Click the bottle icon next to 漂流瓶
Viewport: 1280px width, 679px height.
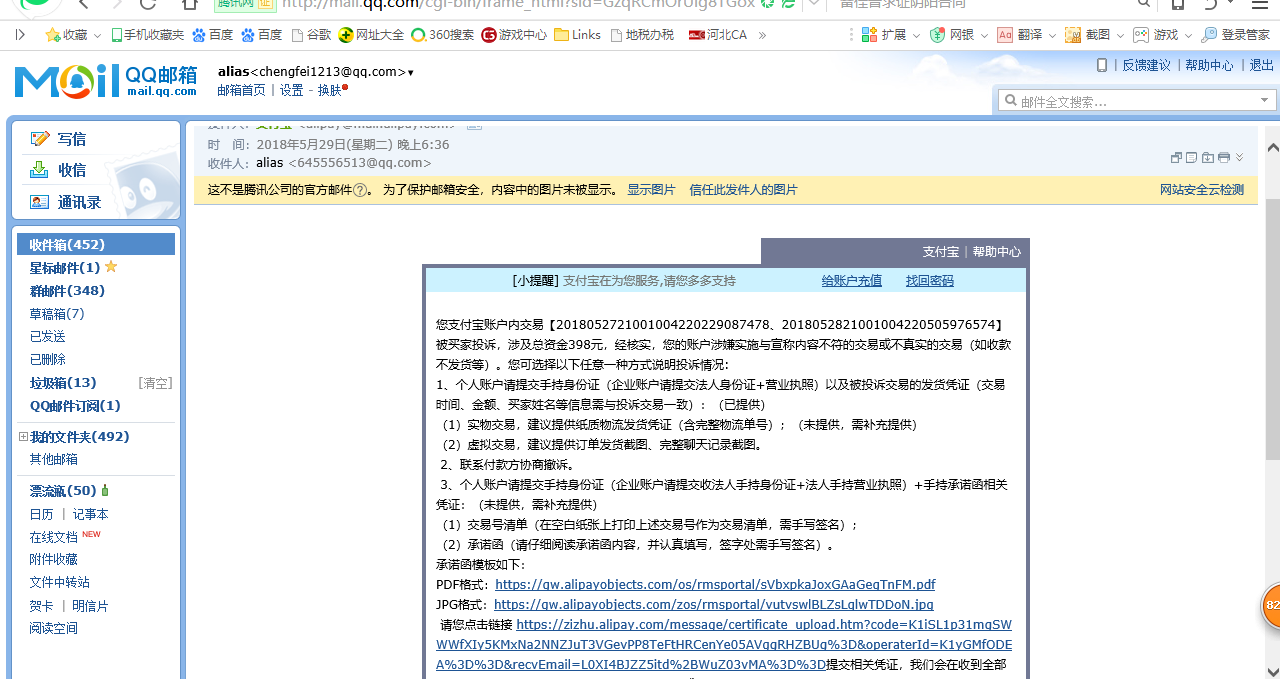click(105, 490)
